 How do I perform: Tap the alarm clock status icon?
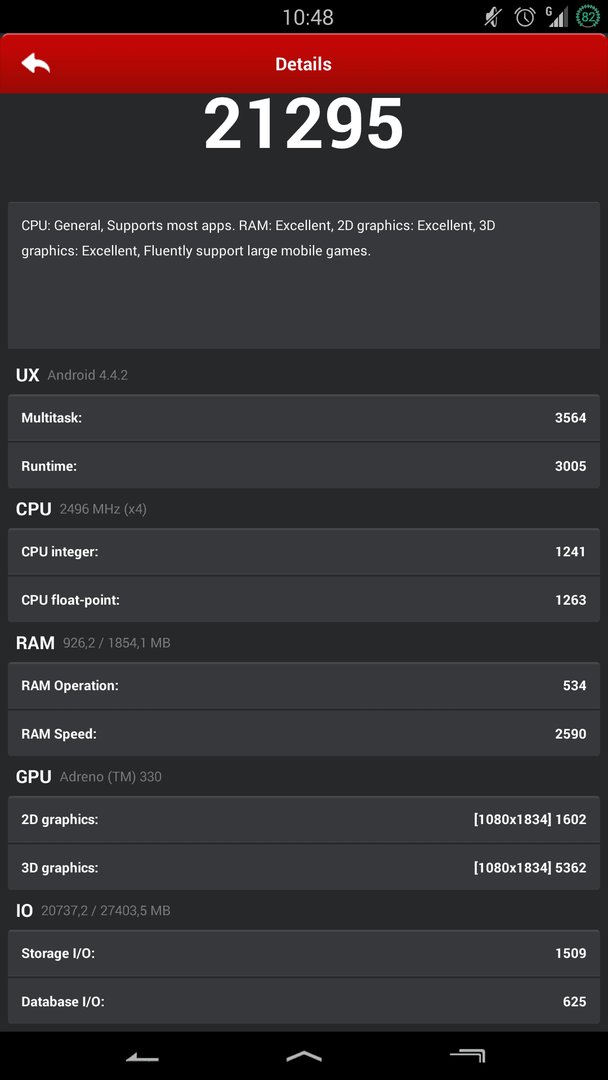525,17
